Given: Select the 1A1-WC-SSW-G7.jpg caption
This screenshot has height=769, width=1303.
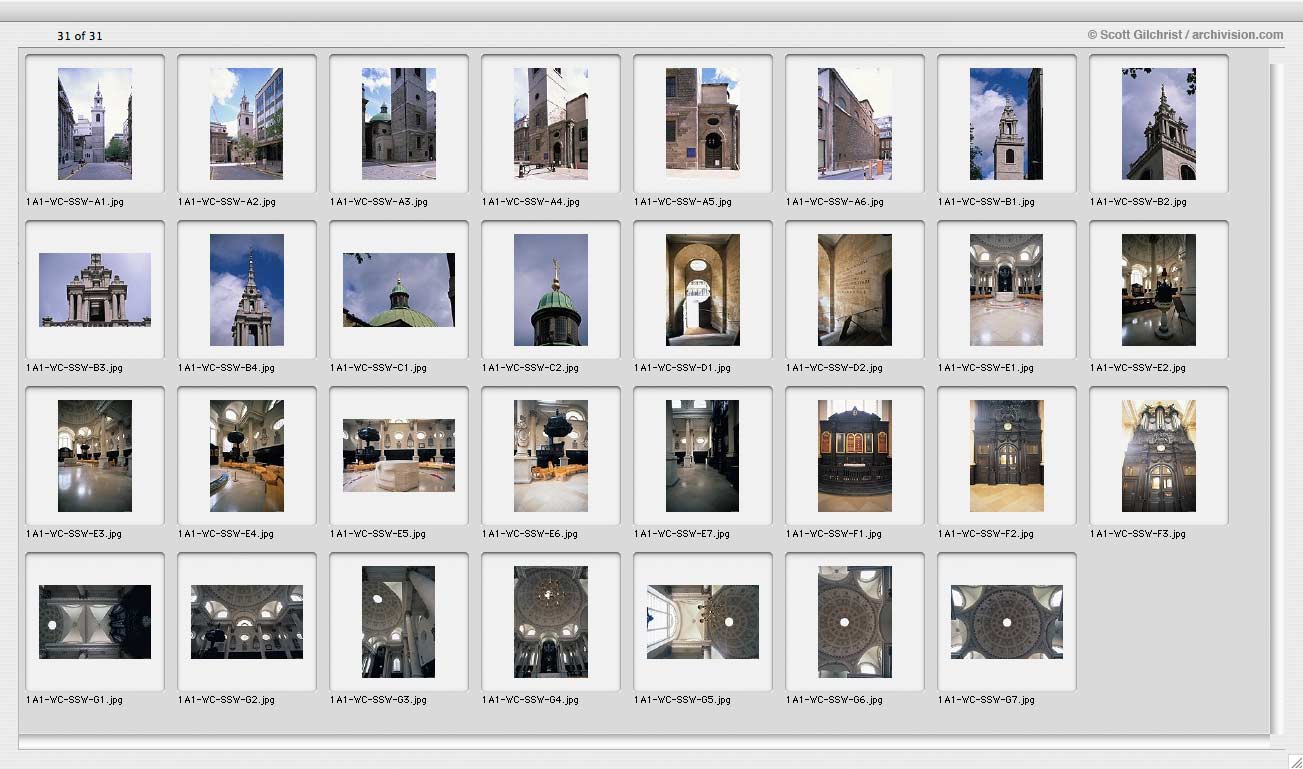Looking at the screenshot, I should coord(987,700).
